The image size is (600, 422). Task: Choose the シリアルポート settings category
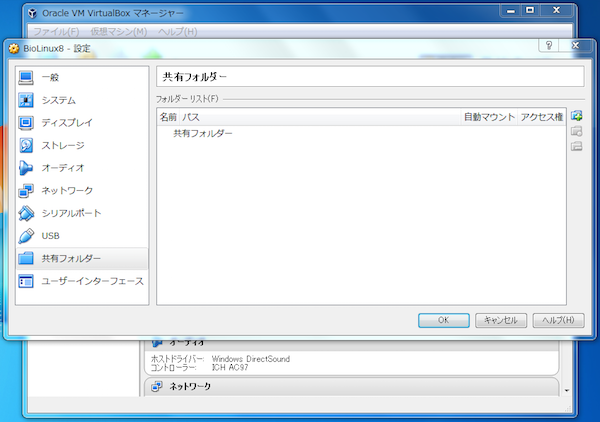coord(82,213)
